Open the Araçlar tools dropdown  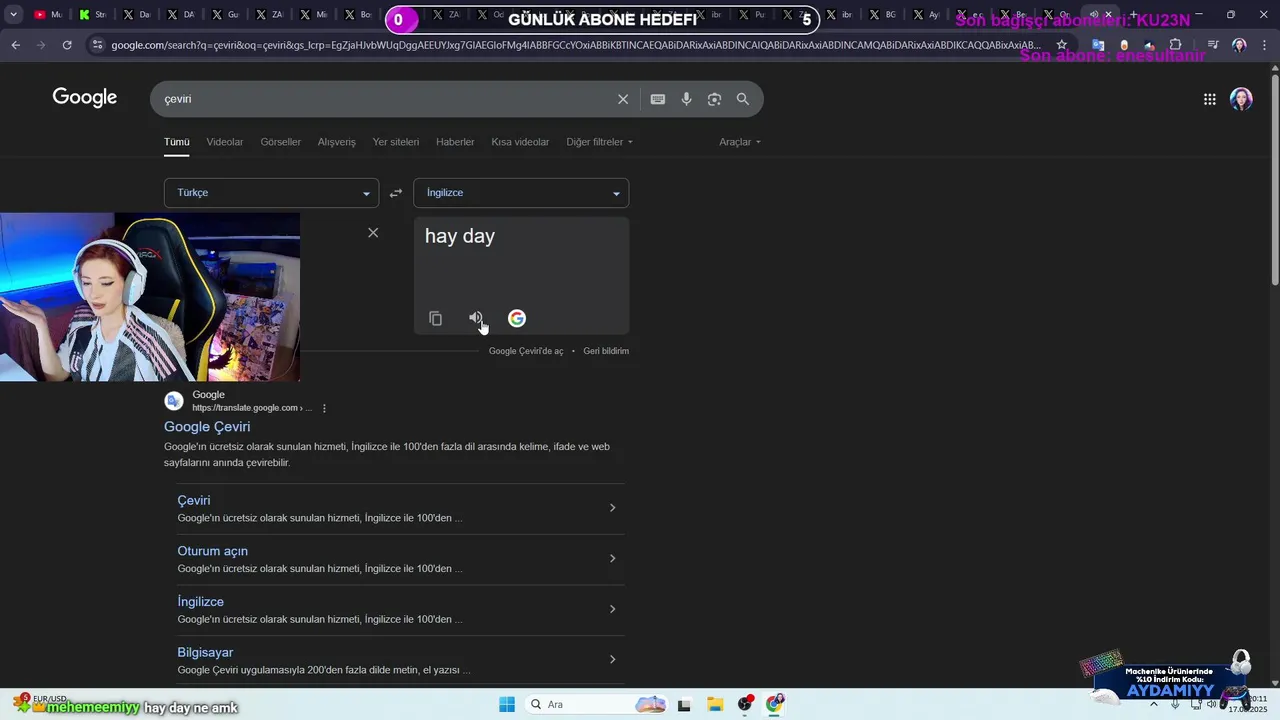740,142
